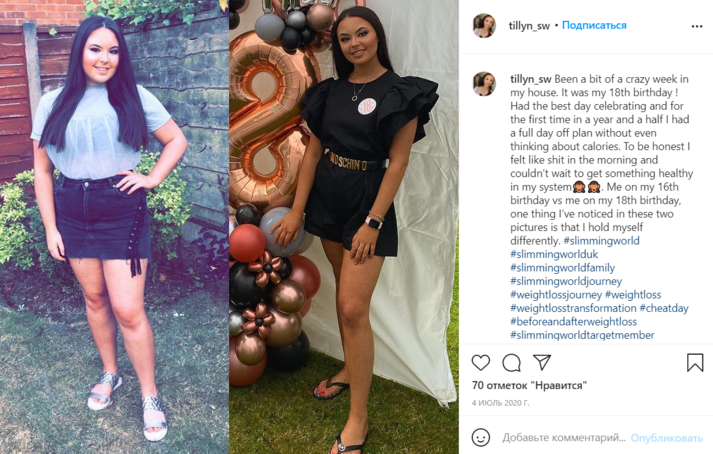Open the #slimmingworlduk hashtag
This screenshot has height=454, width=713.
pyautogui.click(x=554, y=254)
